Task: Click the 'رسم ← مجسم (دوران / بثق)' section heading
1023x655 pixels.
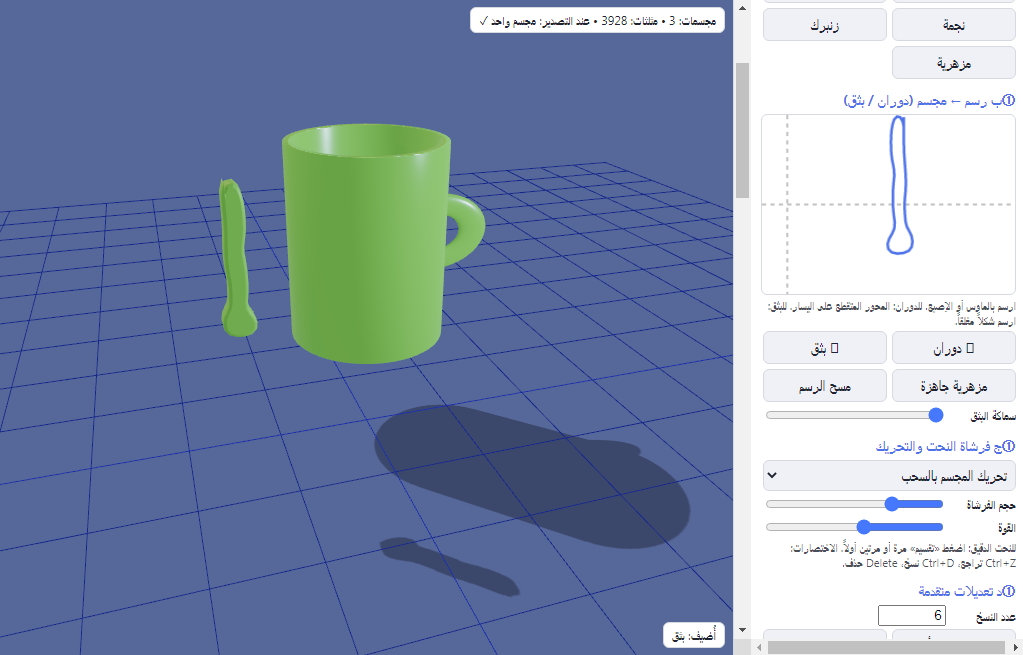Action: tap(930, 101)
